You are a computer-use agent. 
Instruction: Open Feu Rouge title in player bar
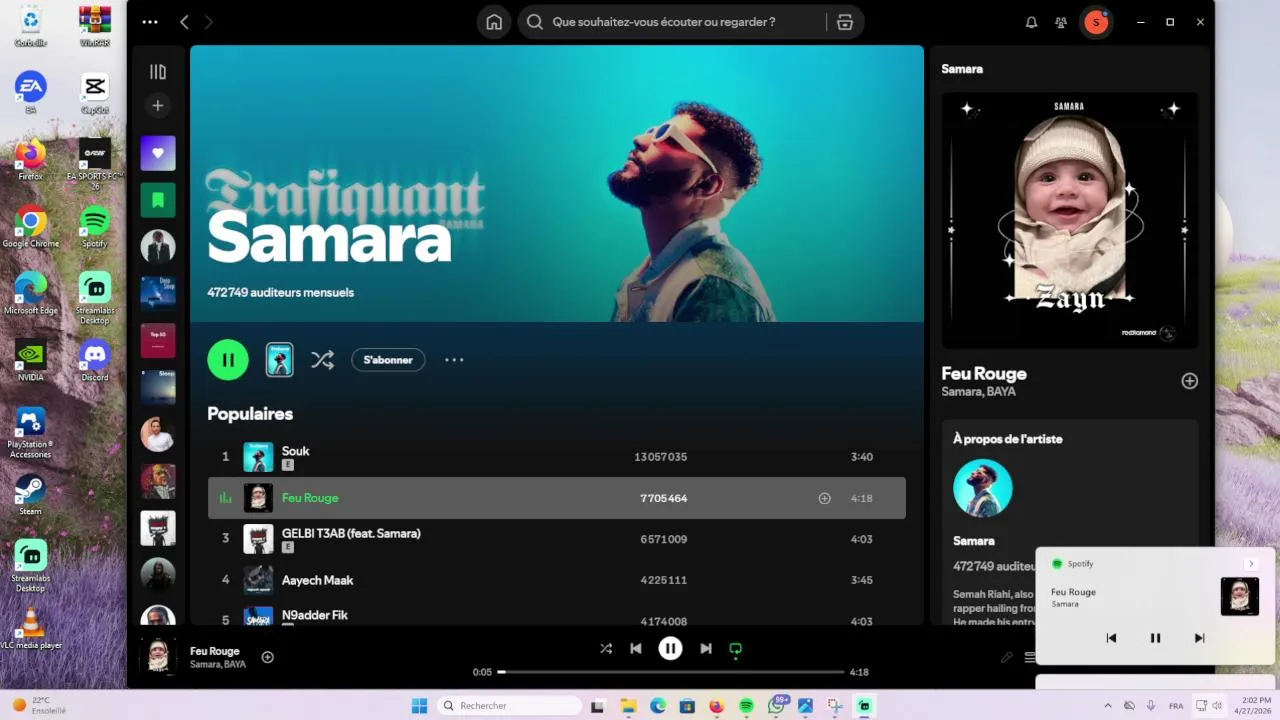[x=215, y=651]
